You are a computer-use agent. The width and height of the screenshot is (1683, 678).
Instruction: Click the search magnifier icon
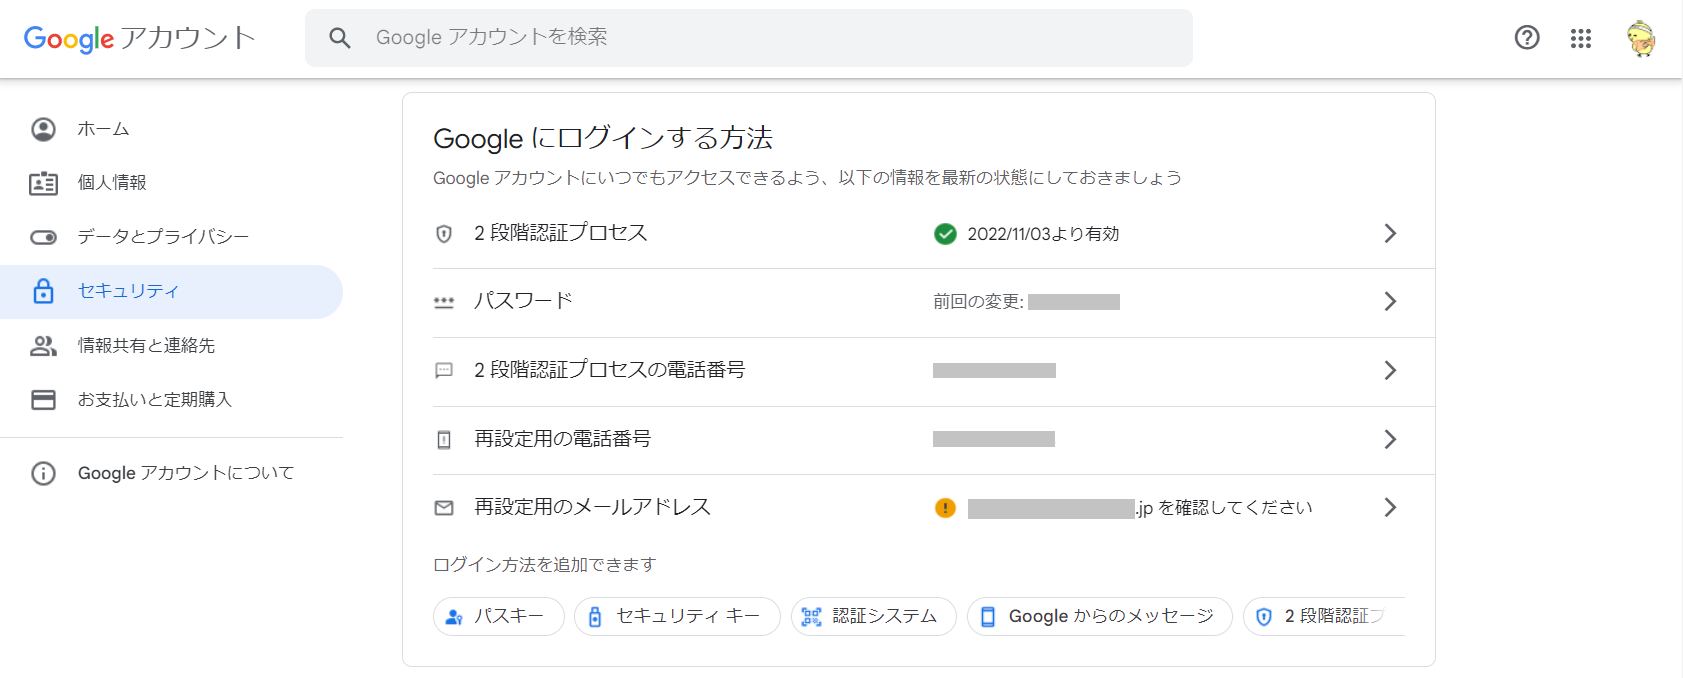click(x=340, y=38)
